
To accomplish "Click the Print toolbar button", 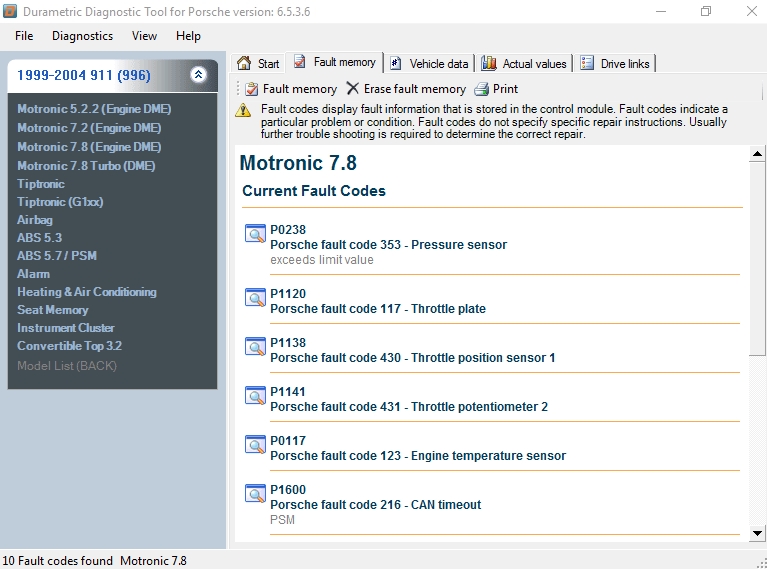I will click(x=496, y=89).
